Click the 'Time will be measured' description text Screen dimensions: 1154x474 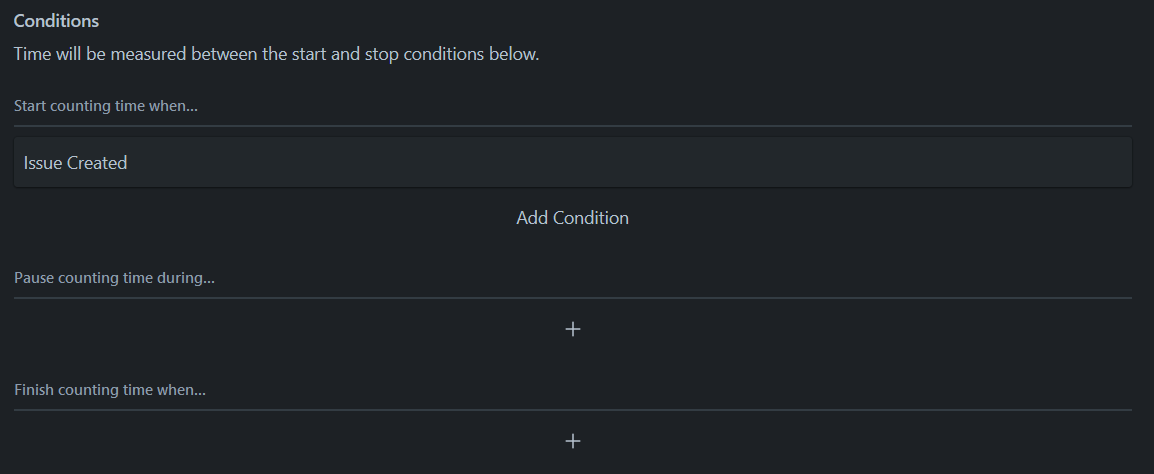pos(276,54)
